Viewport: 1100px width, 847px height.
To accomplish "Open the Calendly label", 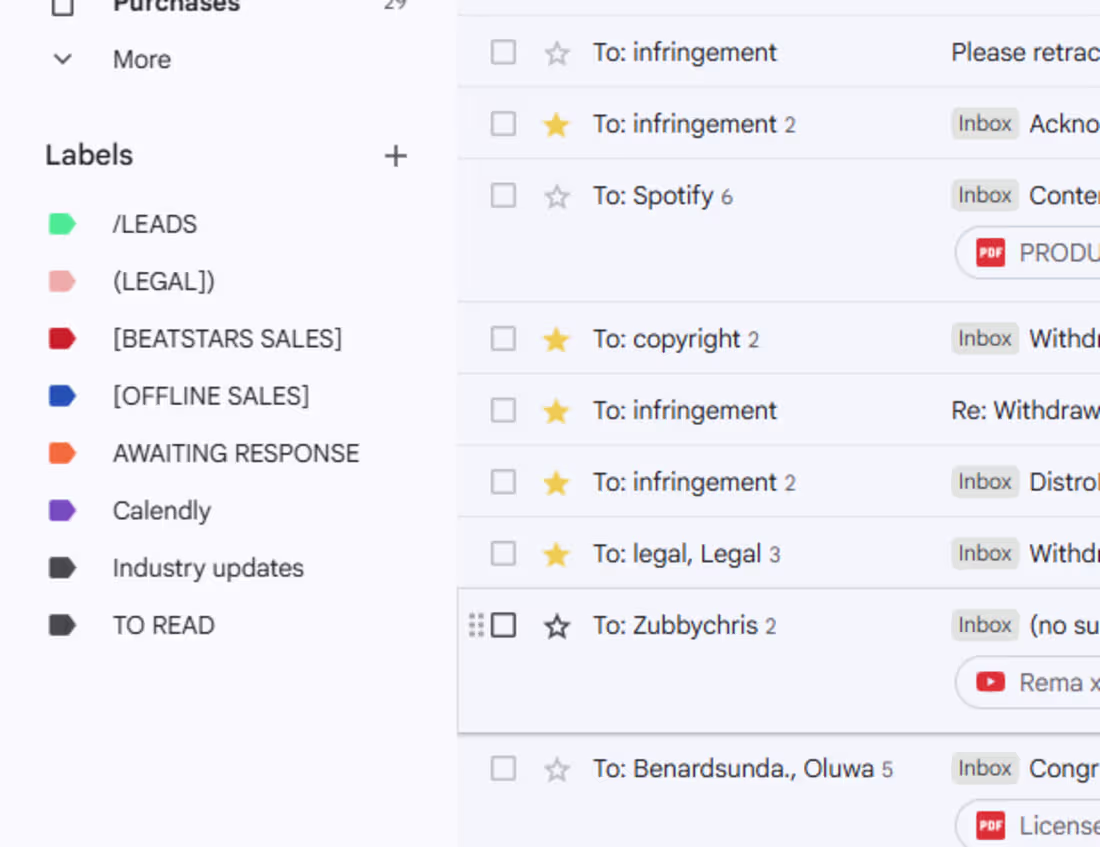I will (161, 511).
